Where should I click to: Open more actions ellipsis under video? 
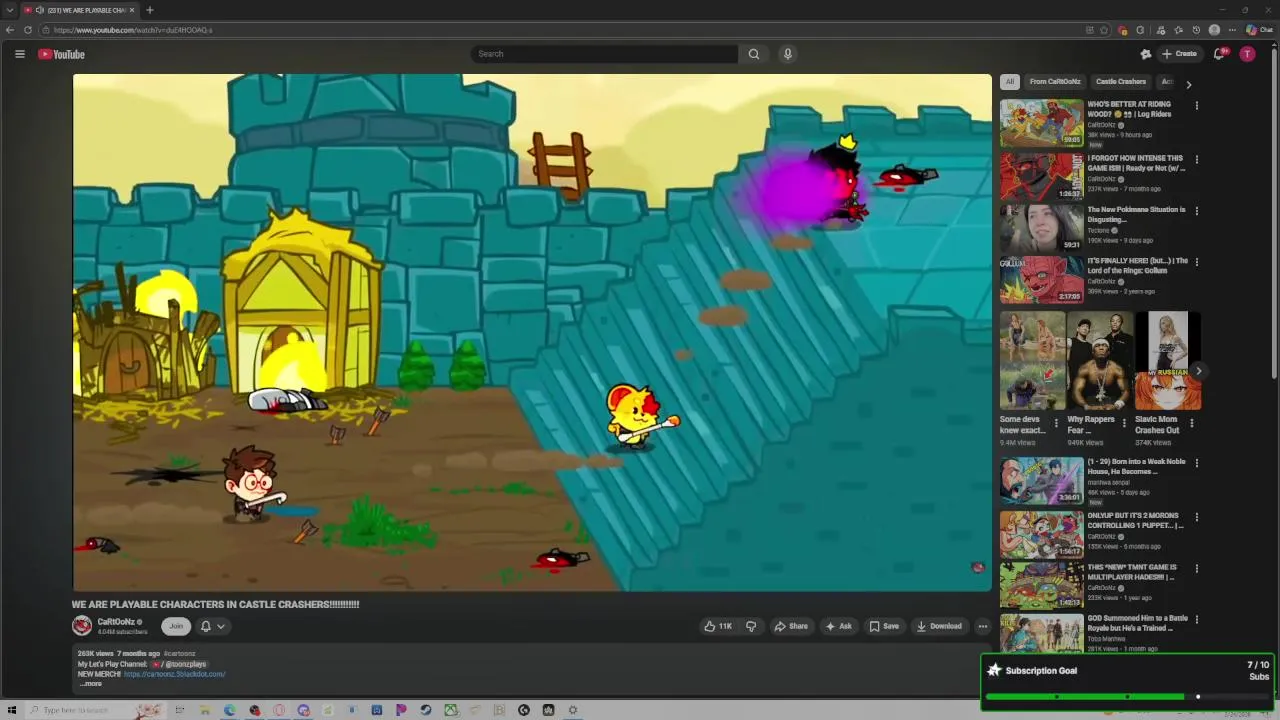point(983,626)
